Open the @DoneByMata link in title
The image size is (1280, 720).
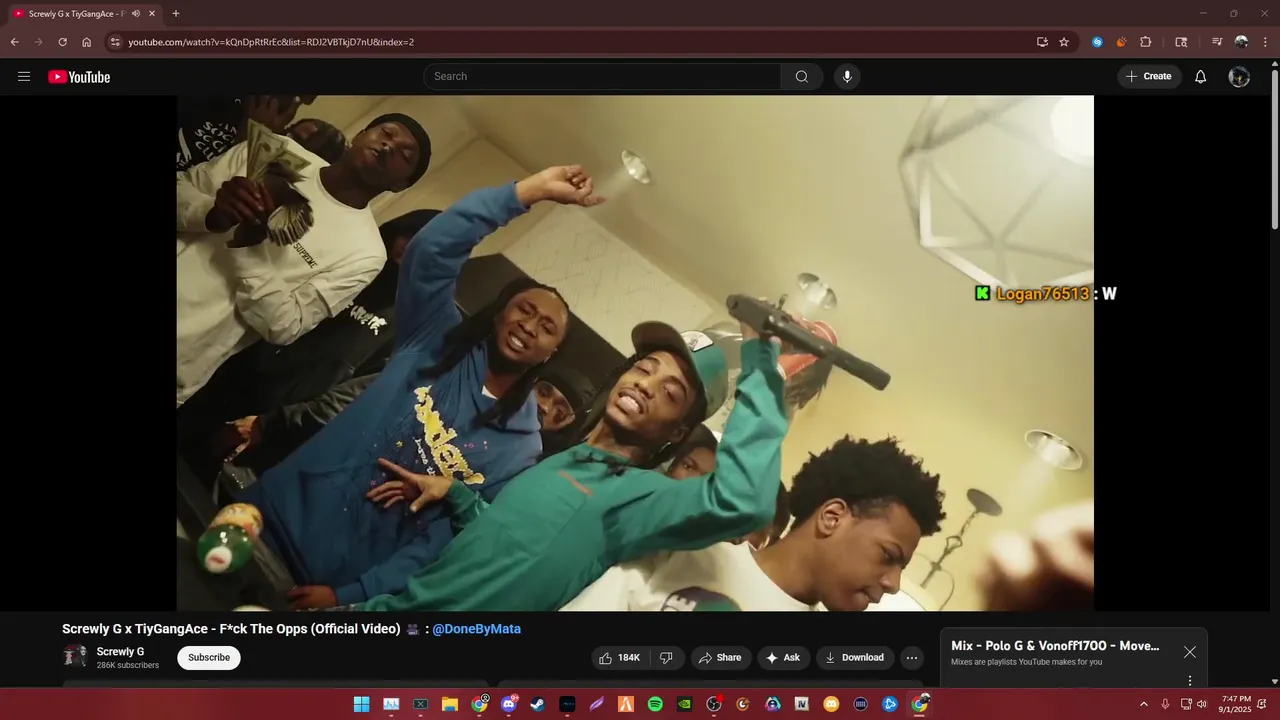coord(476,629)
